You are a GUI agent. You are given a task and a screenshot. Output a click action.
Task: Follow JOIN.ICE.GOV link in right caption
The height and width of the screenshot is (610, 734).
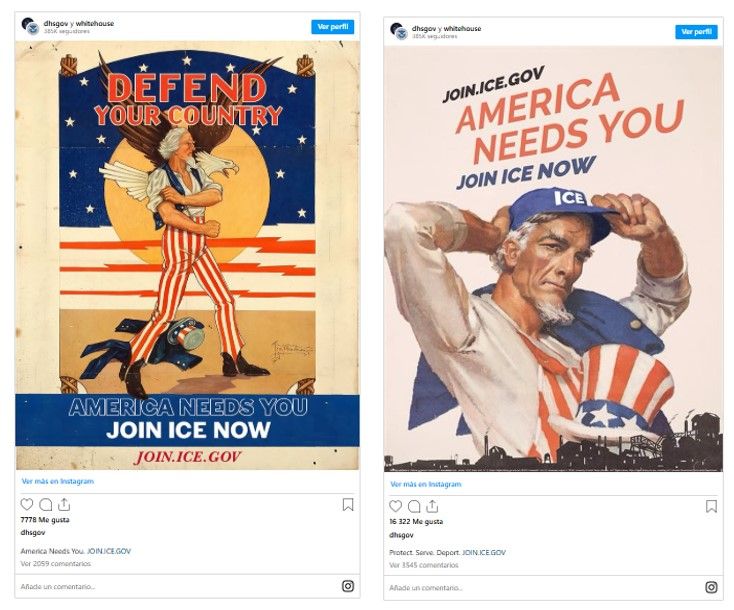pyautogui.click(x=484, y=552)
